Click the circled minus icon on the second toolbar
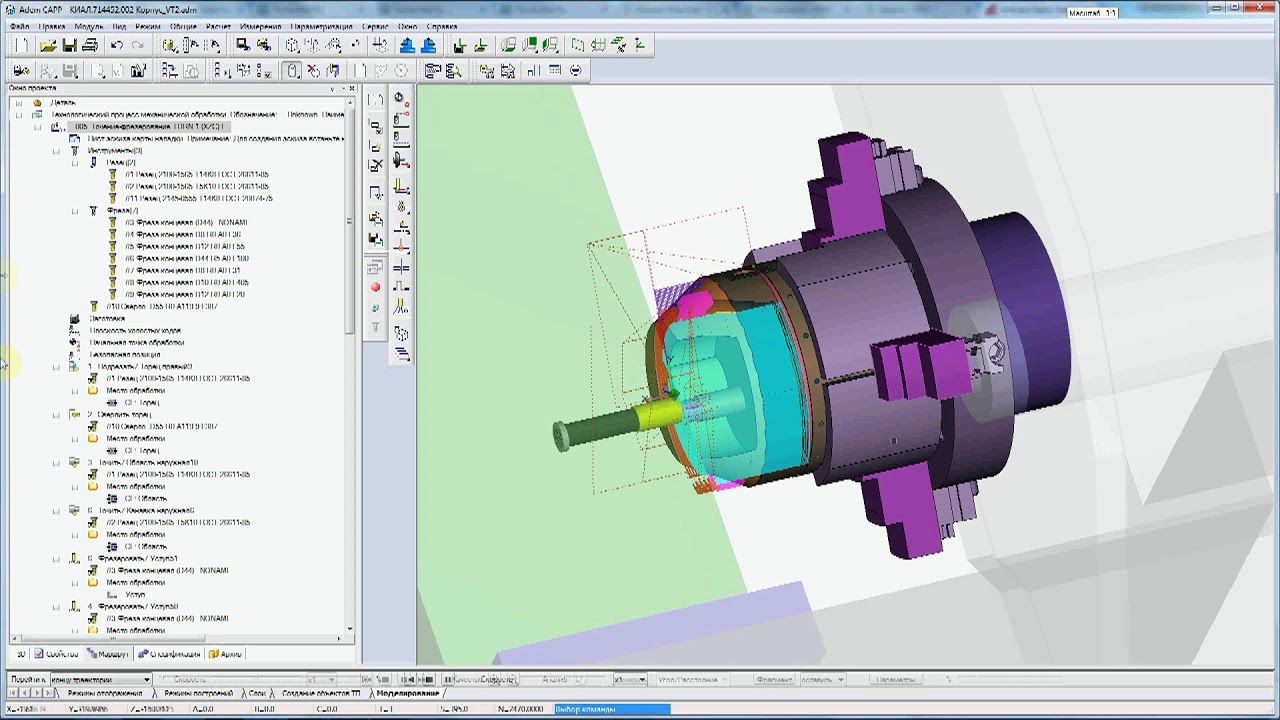The image size is (1280, 720). point(575,71)
